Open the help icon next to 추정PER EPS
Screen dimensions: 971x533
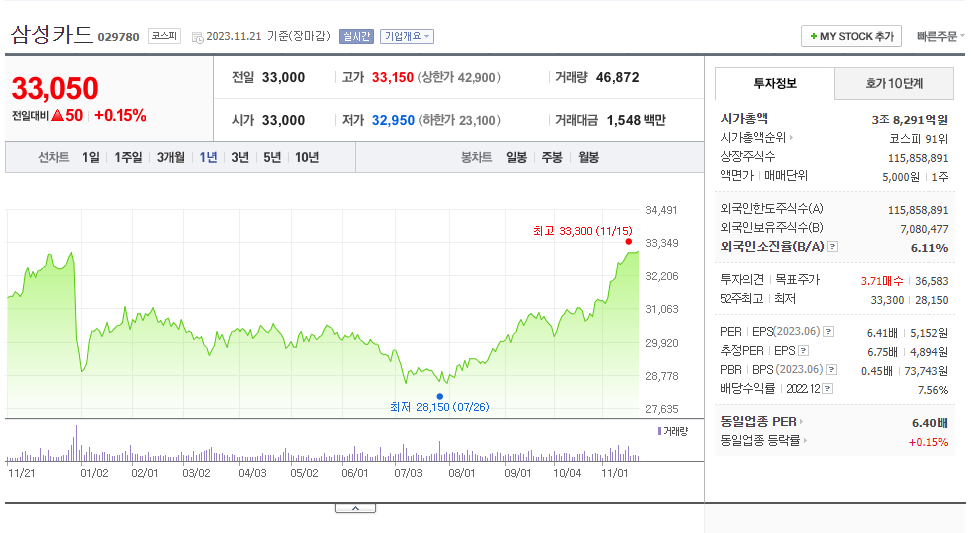coord(803,350)
